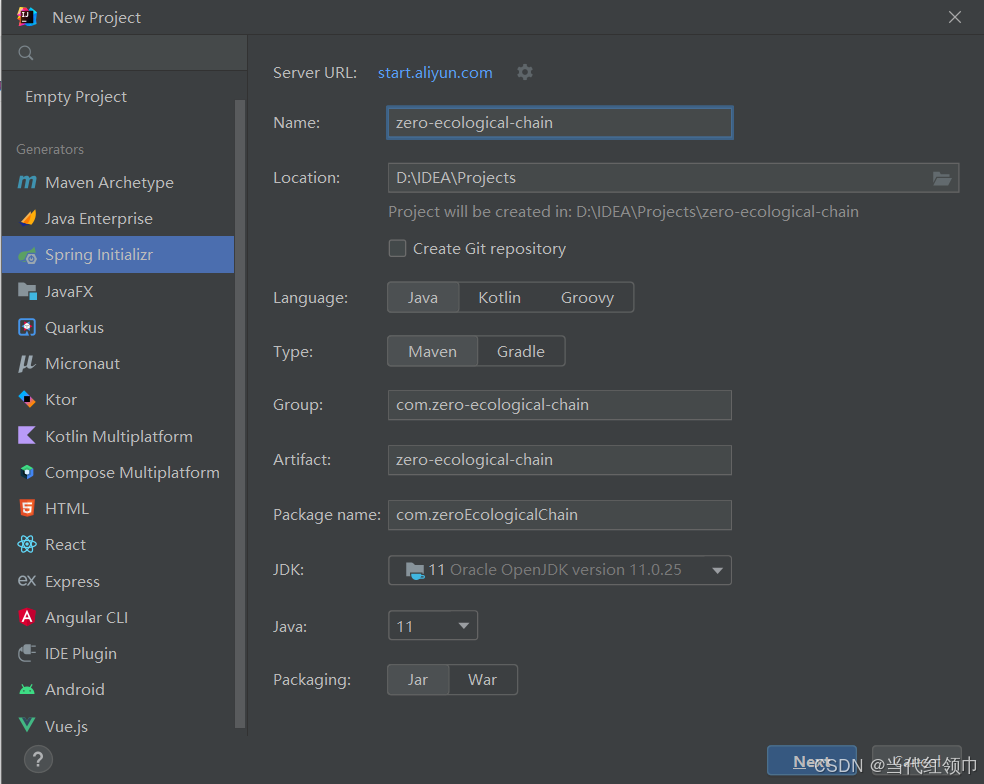Screen dimensions: 984x784
Task: Select Compose Multiplatform generator
Action: (x=118, y=472)
